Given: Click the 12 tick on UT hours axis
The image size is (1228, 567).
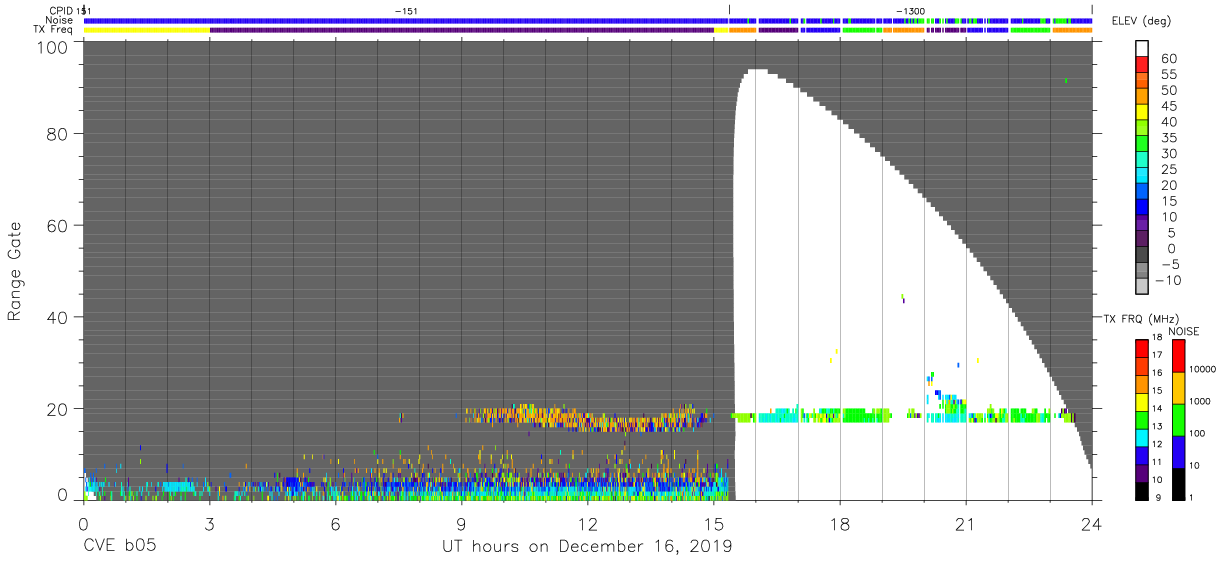Looking at the screenshot, I should (x=587, y=524).
